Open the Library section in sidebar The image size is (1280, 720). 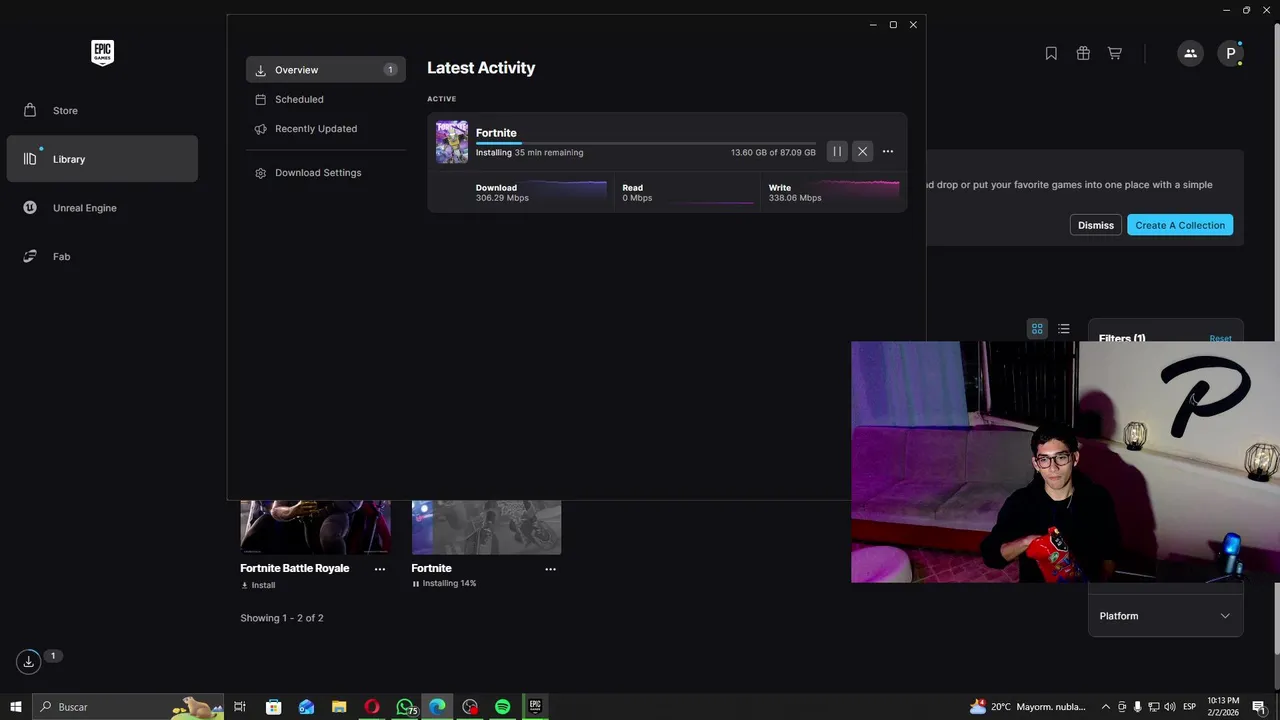click(x=102, y=159)
